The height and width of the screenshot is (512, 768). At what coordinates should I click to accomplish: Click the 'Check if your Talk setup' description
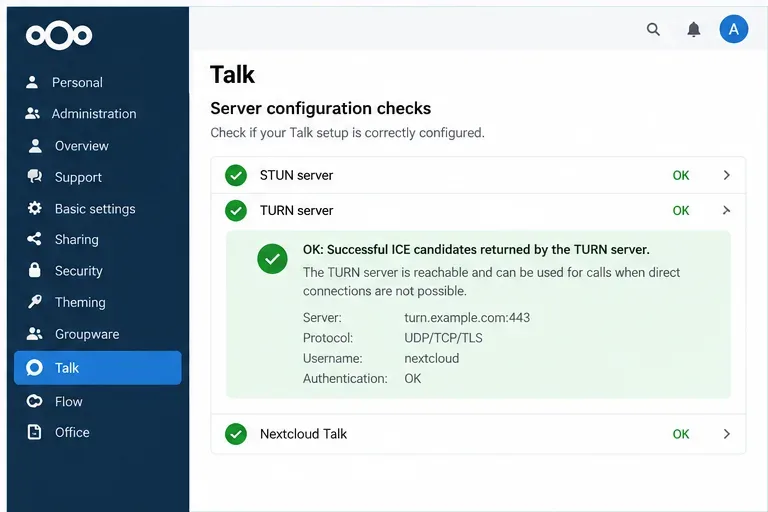click(347, 133)
